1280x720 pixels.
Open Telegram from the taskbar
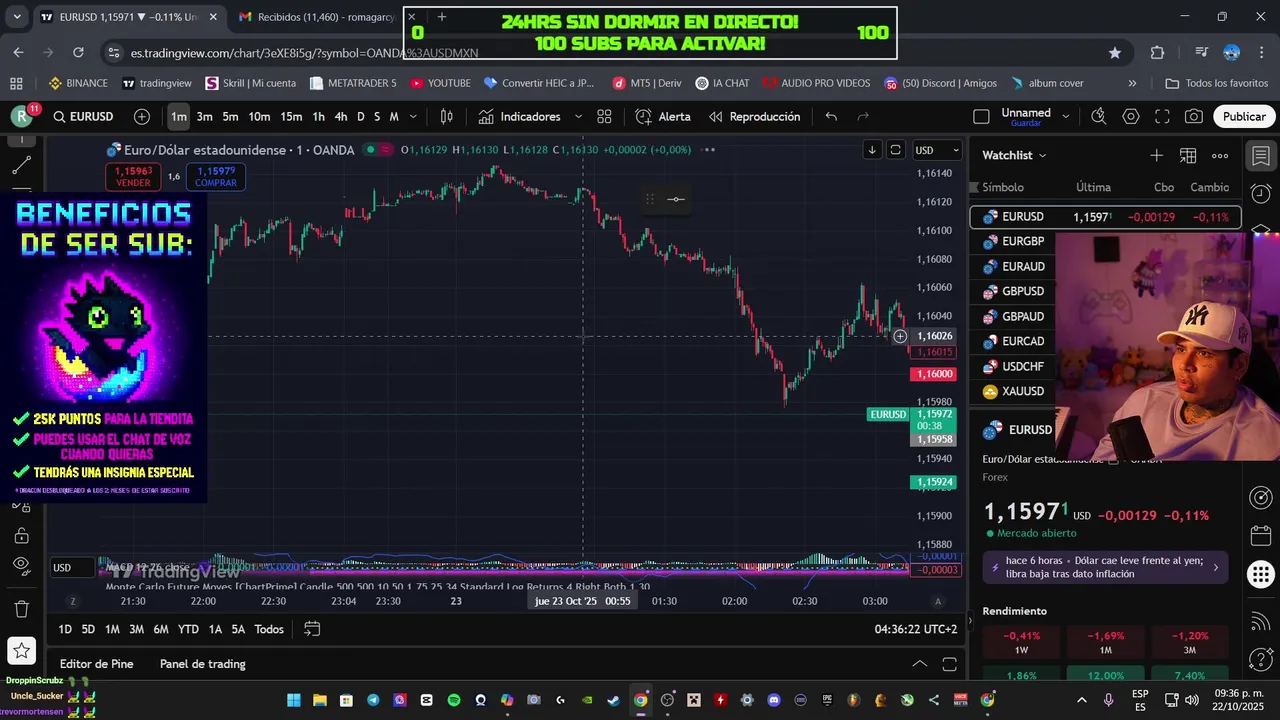pyautogui.click(x=374, y=700)
